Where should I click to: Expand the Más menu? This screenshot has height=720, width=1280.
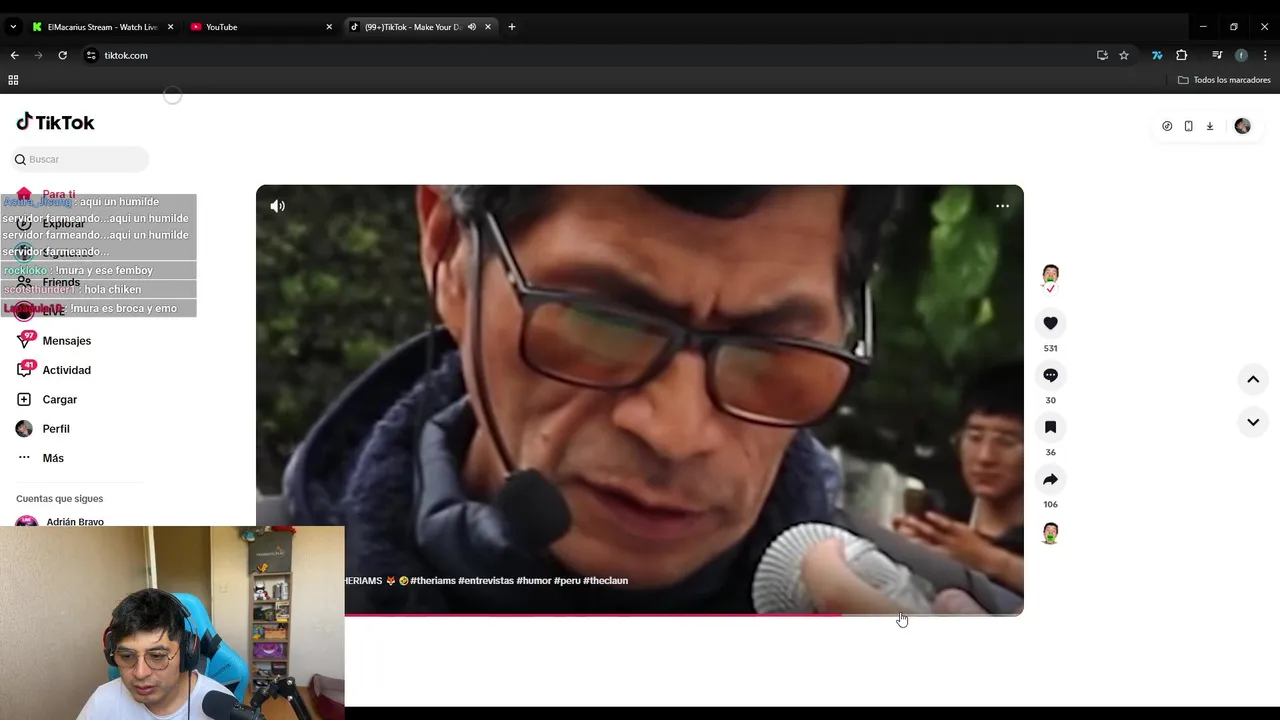(53, 458)
